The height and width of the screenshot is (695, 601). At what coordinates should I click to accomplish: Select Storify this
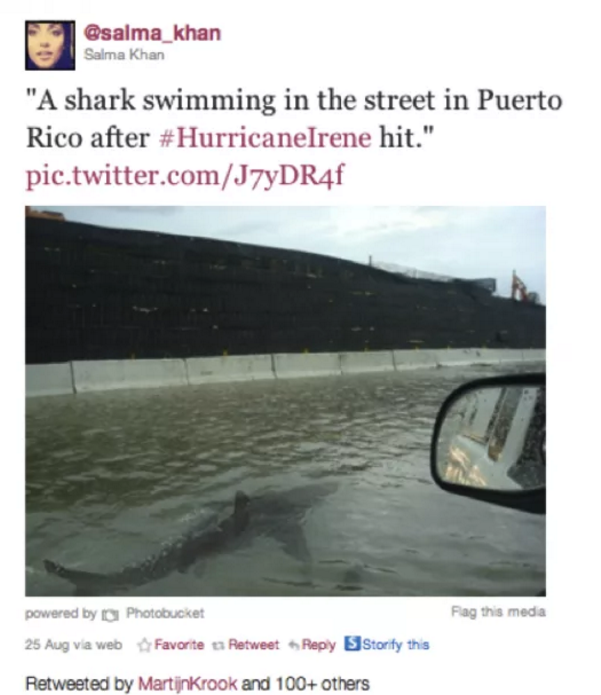pyautogui.click(x=396, y=644)
